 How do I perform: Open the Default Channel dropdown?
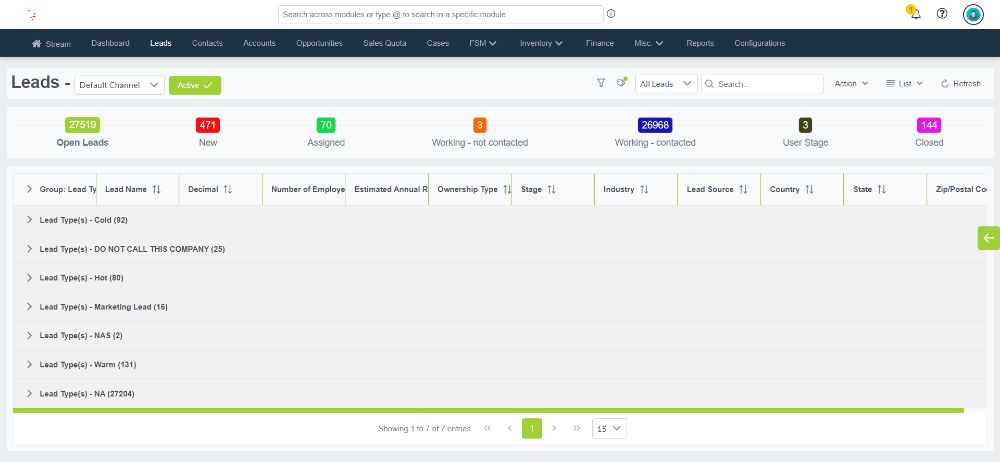(x=119, y=85)
